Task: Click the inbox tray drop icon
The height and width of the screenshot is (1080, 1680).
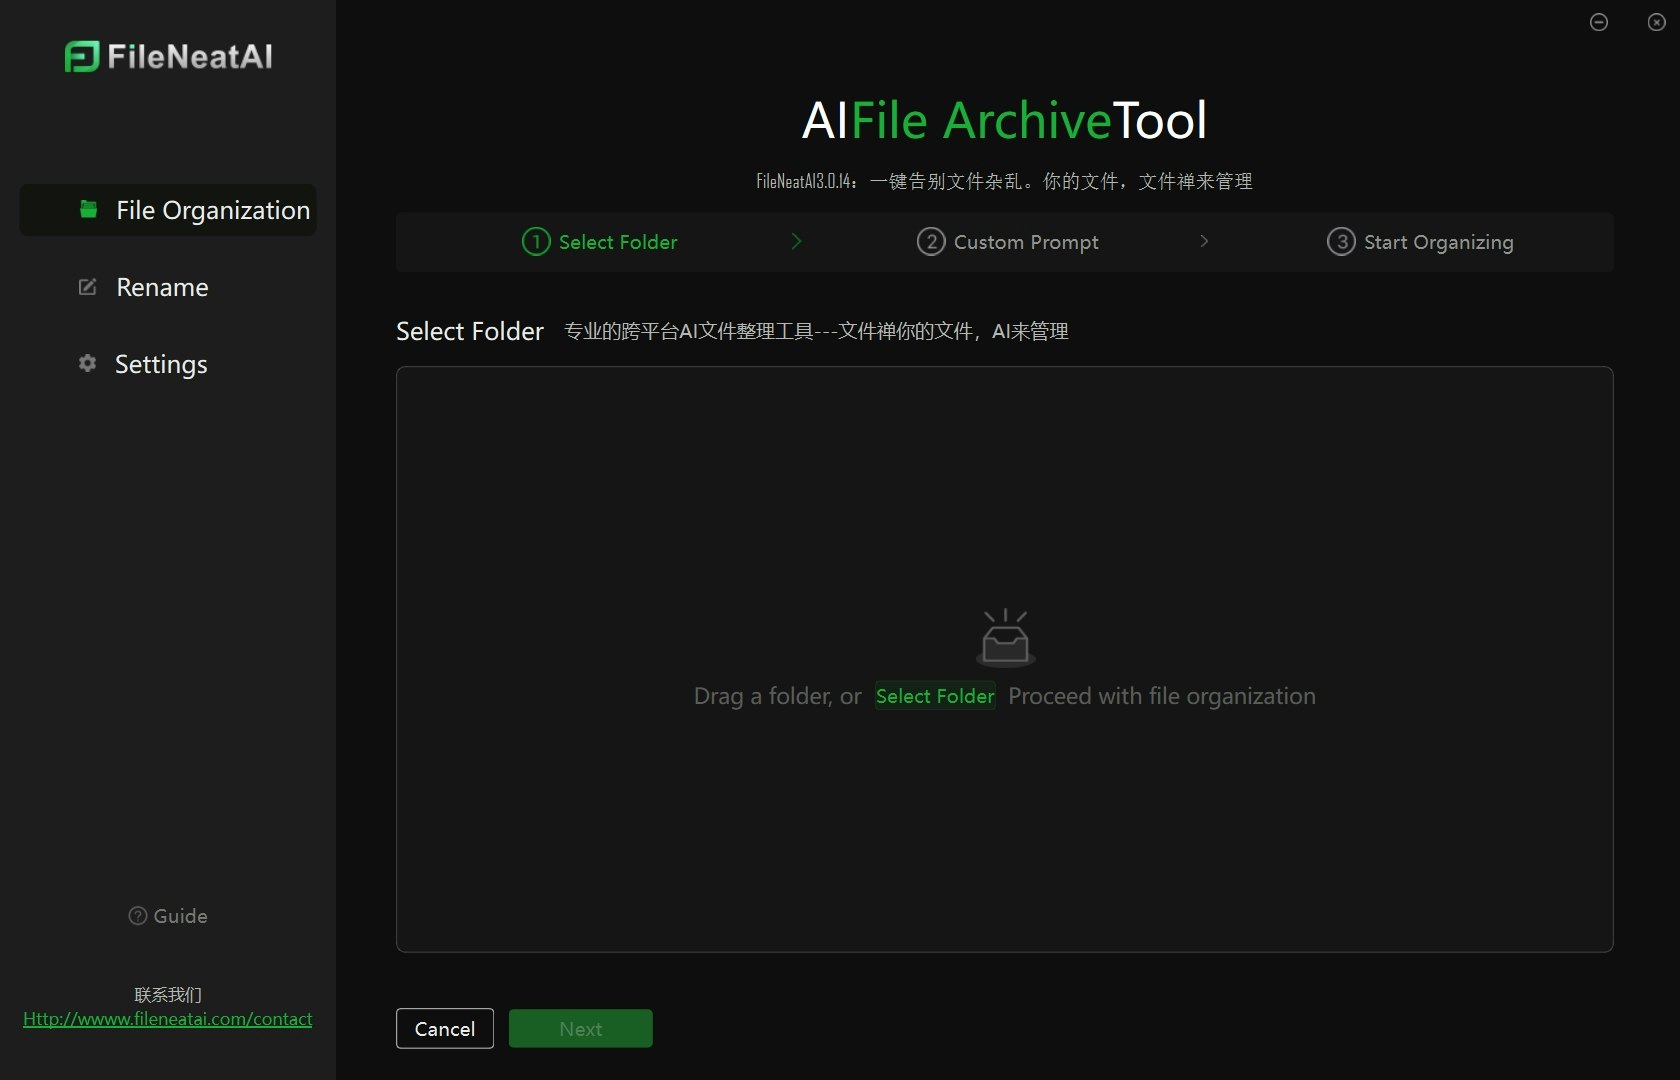Action: click(1005, 637)
